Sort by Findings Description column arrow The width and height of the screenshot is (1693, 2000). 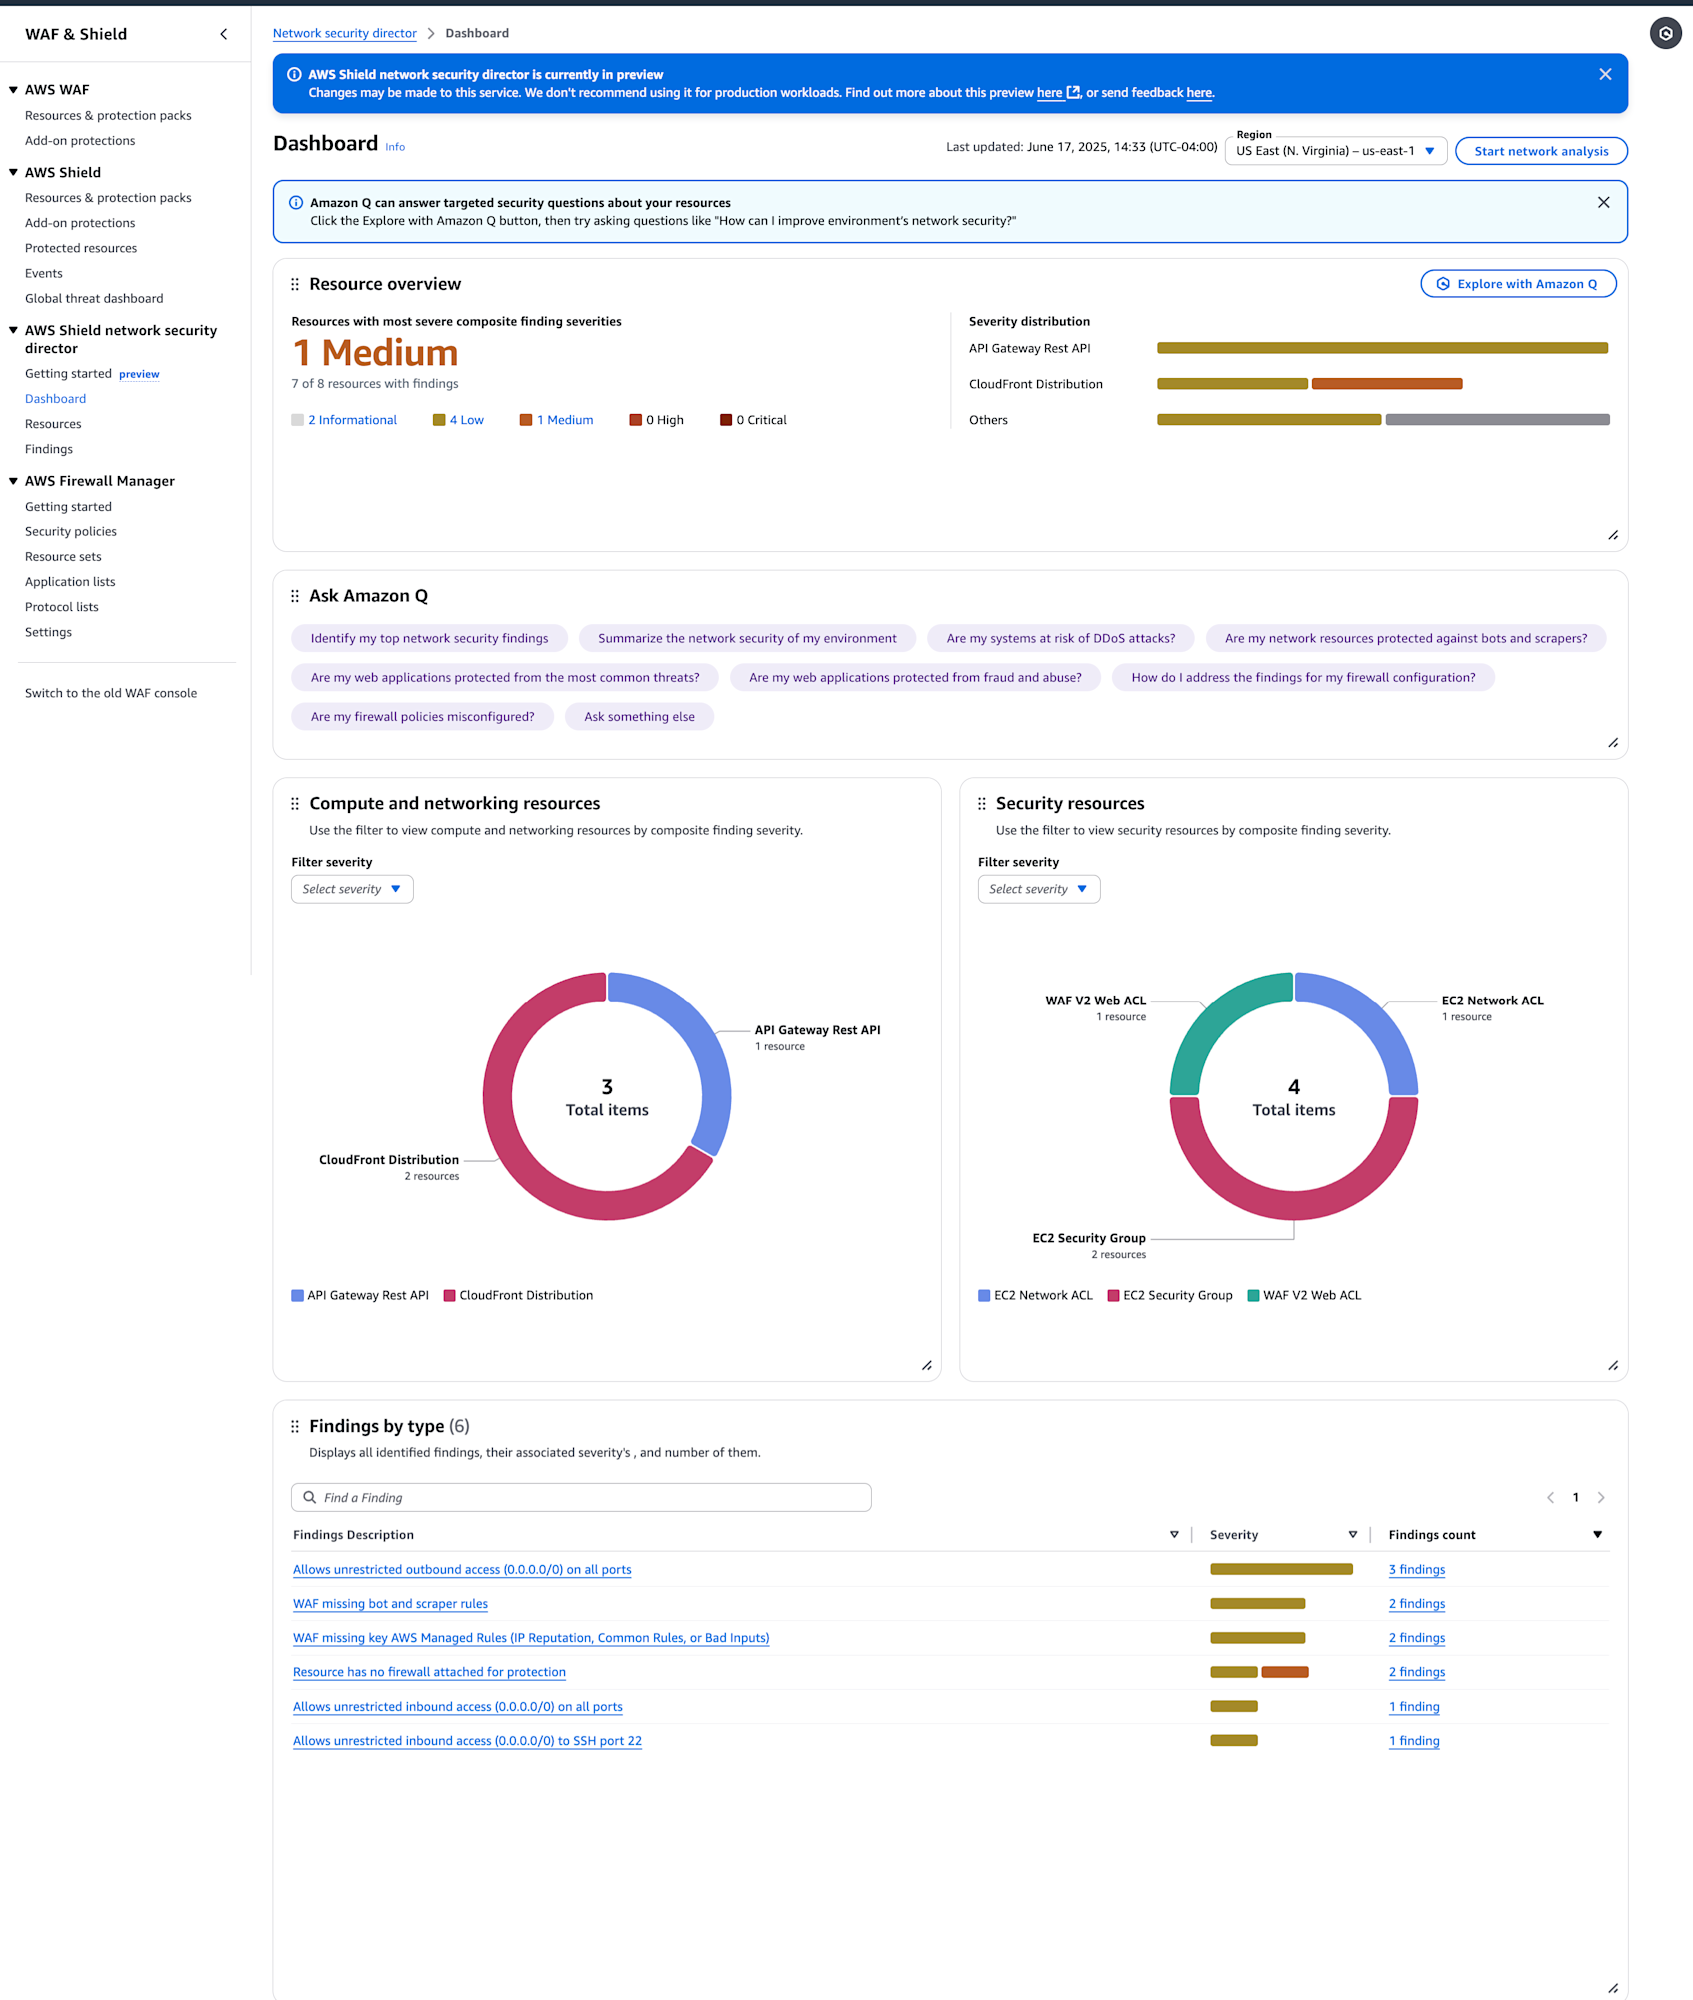coord(1174,1534)
